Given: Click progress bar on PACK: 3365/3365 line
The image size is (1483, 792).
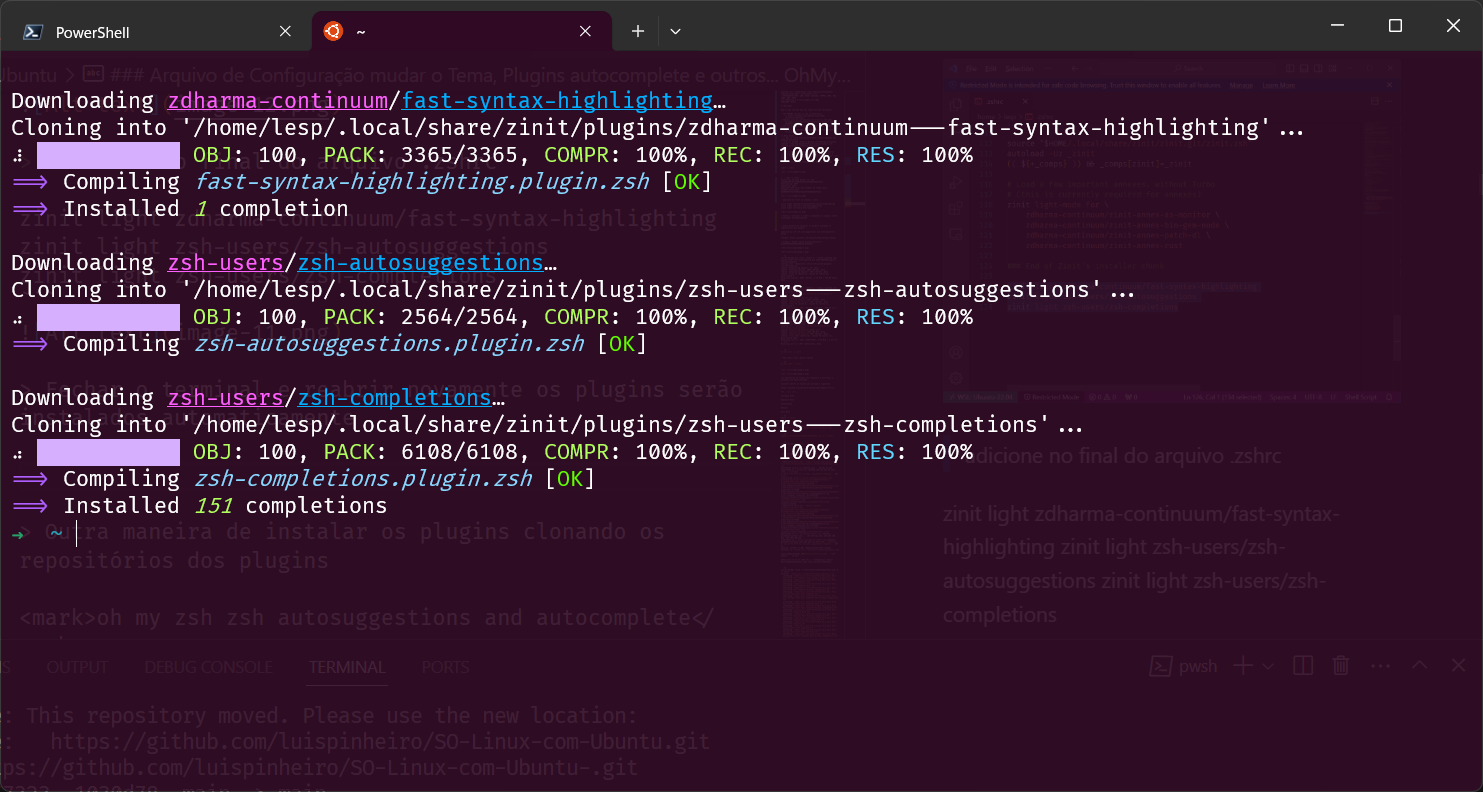Looking at the screenshot, I should [108, 155].
